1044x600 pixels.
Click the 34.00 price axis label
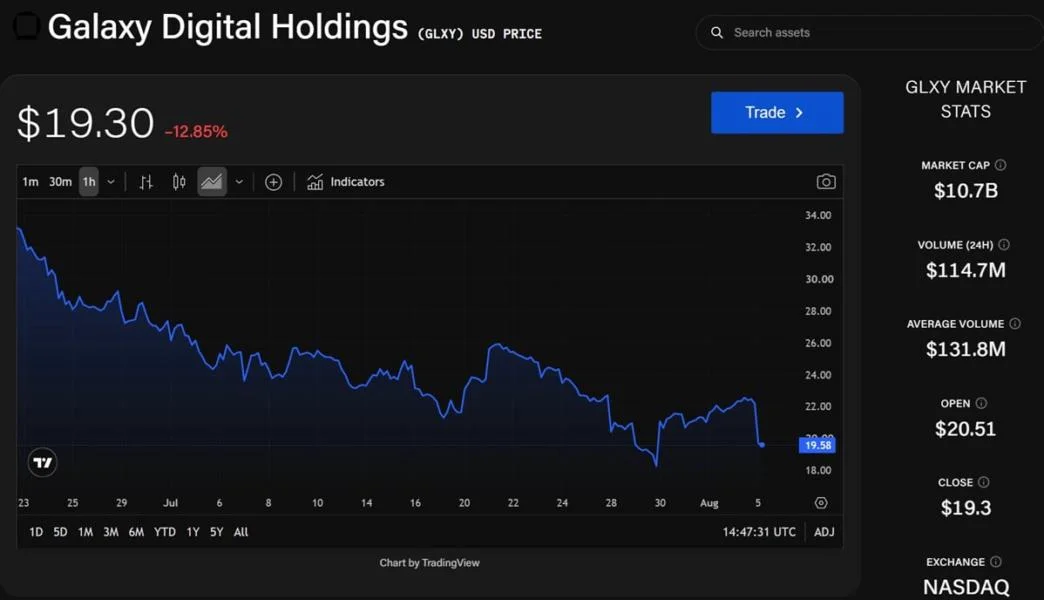pos(818,215)
